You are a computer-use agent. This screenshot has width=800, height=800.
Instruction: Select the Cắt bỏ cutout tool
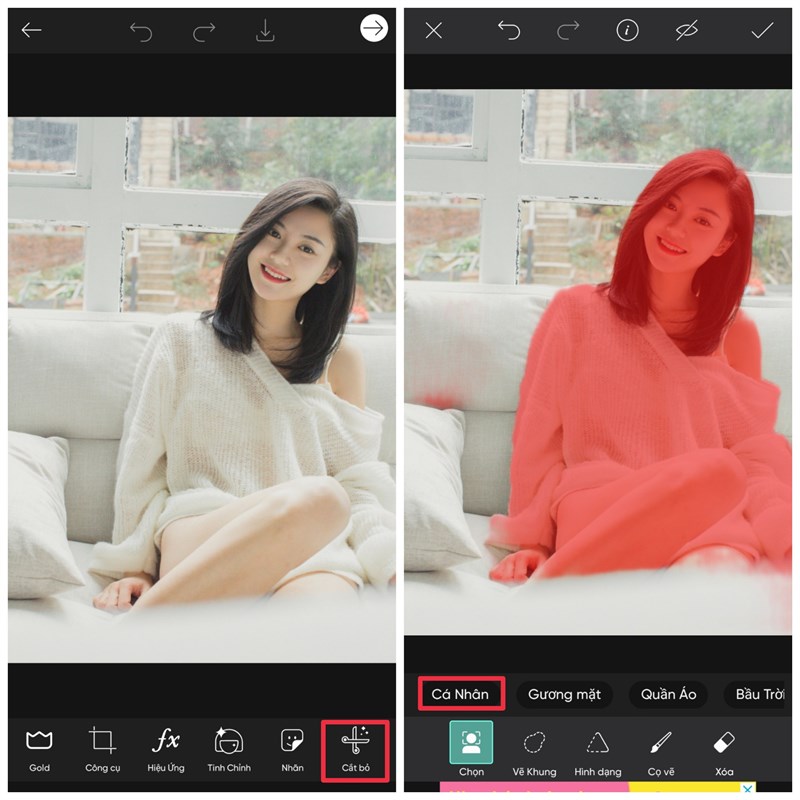click(356, 751)
